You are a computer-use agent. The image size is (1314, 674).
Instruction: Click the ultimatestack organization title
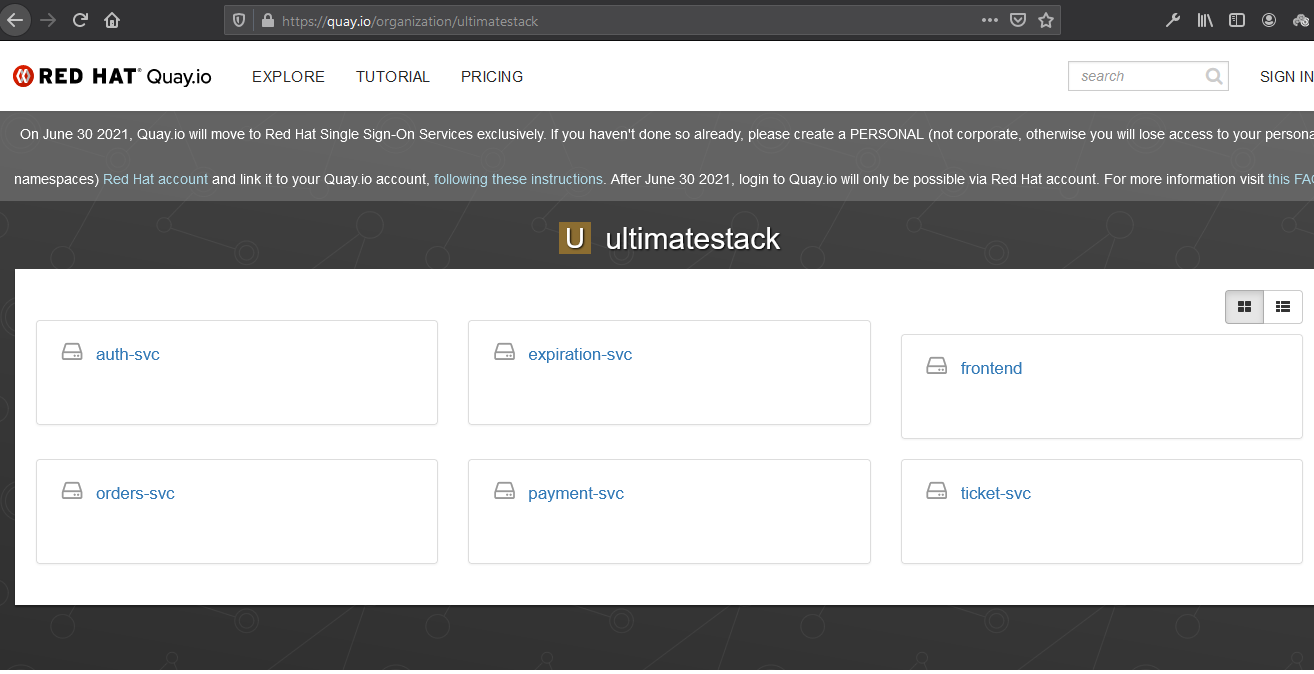(693, 238)
